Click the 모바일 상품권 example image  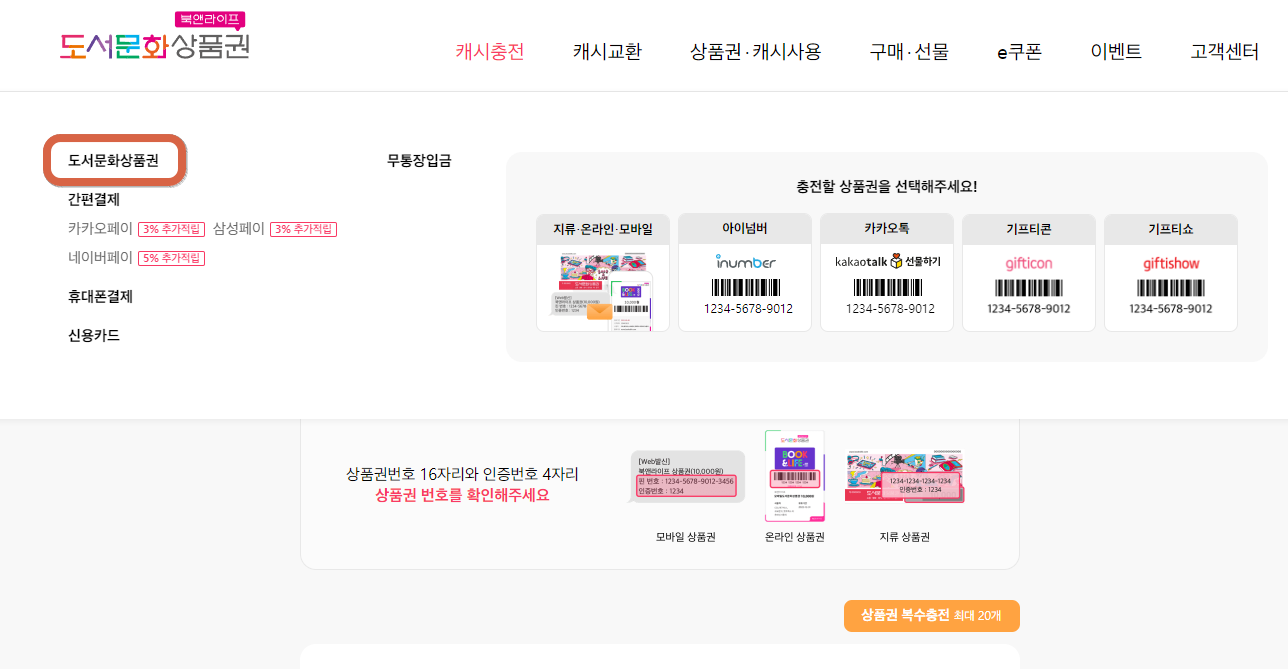686,476
